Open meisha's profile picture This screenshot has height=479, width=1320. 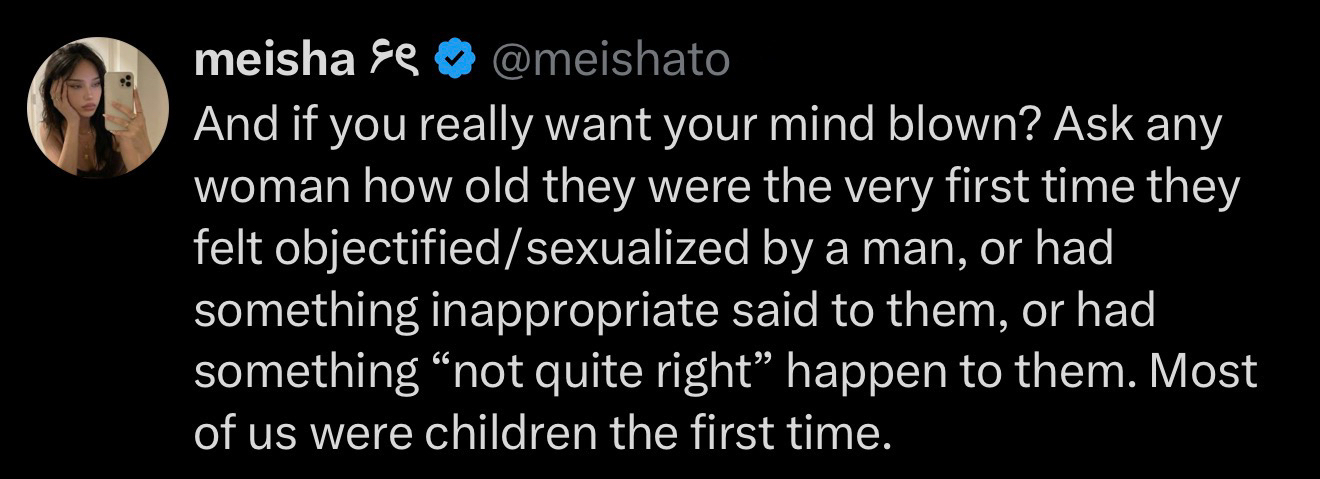pos(98,108)
